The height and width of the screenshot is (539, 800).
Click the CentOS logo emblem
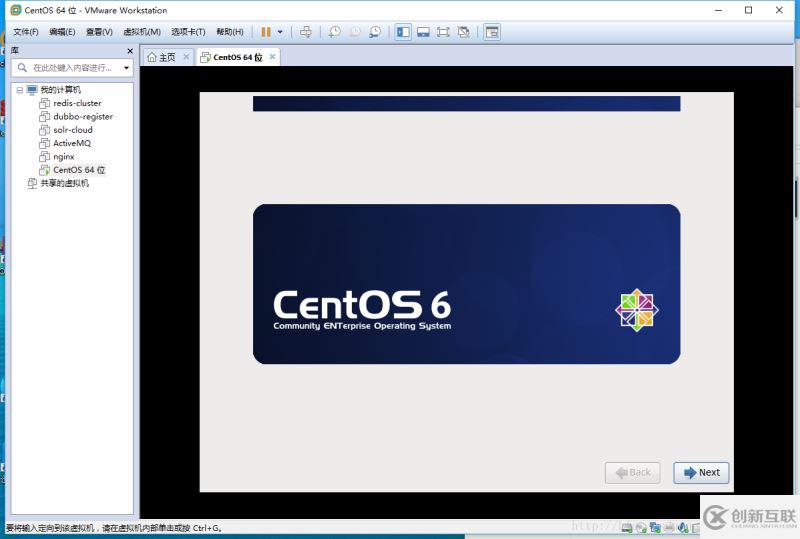[637, 310]
